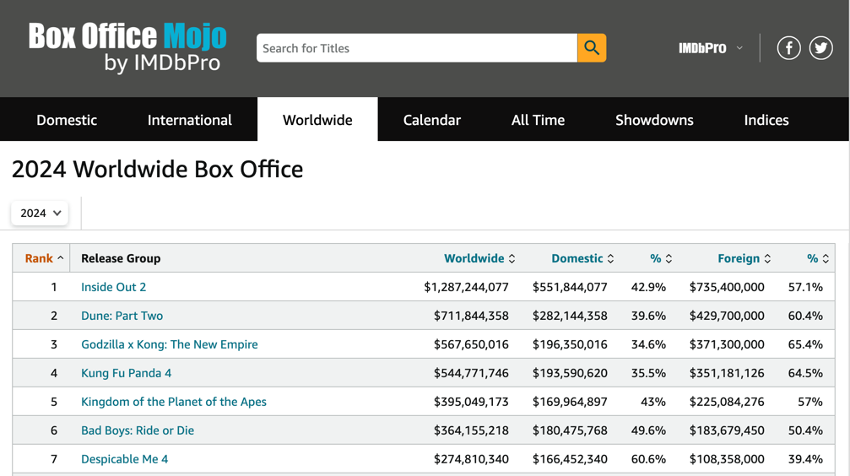
Task: Select the 42.9% domestic share cell
Action: [648, 287]
